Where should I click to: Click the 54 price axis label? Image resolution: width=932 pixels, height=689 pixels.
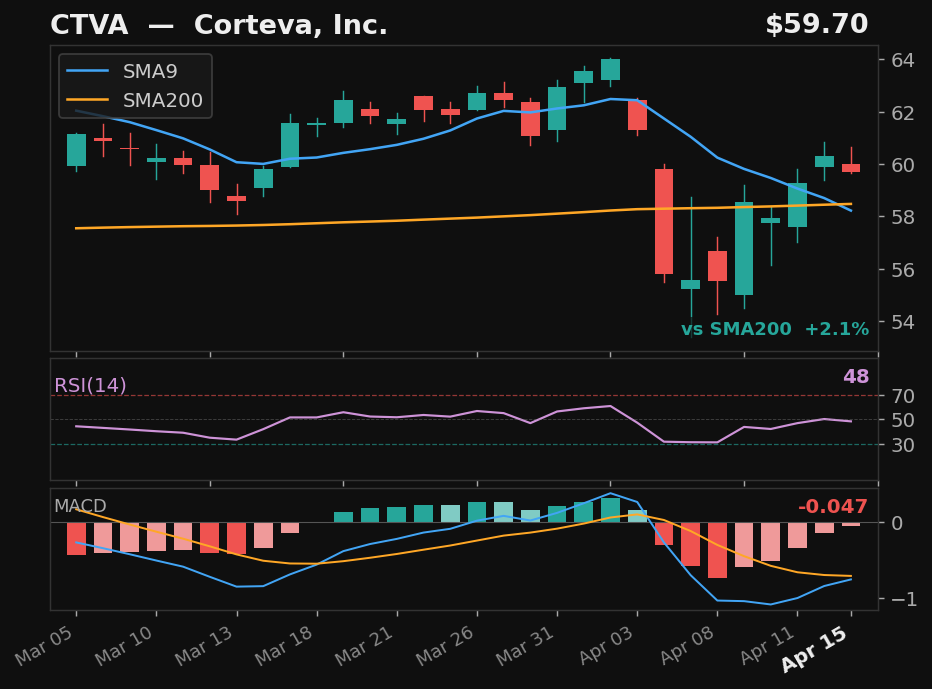902,322
